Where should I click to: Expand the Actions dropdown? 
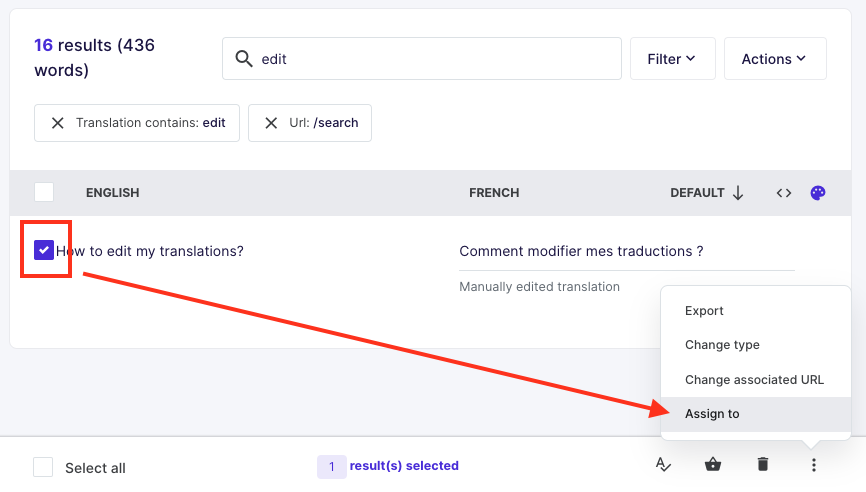774,59
